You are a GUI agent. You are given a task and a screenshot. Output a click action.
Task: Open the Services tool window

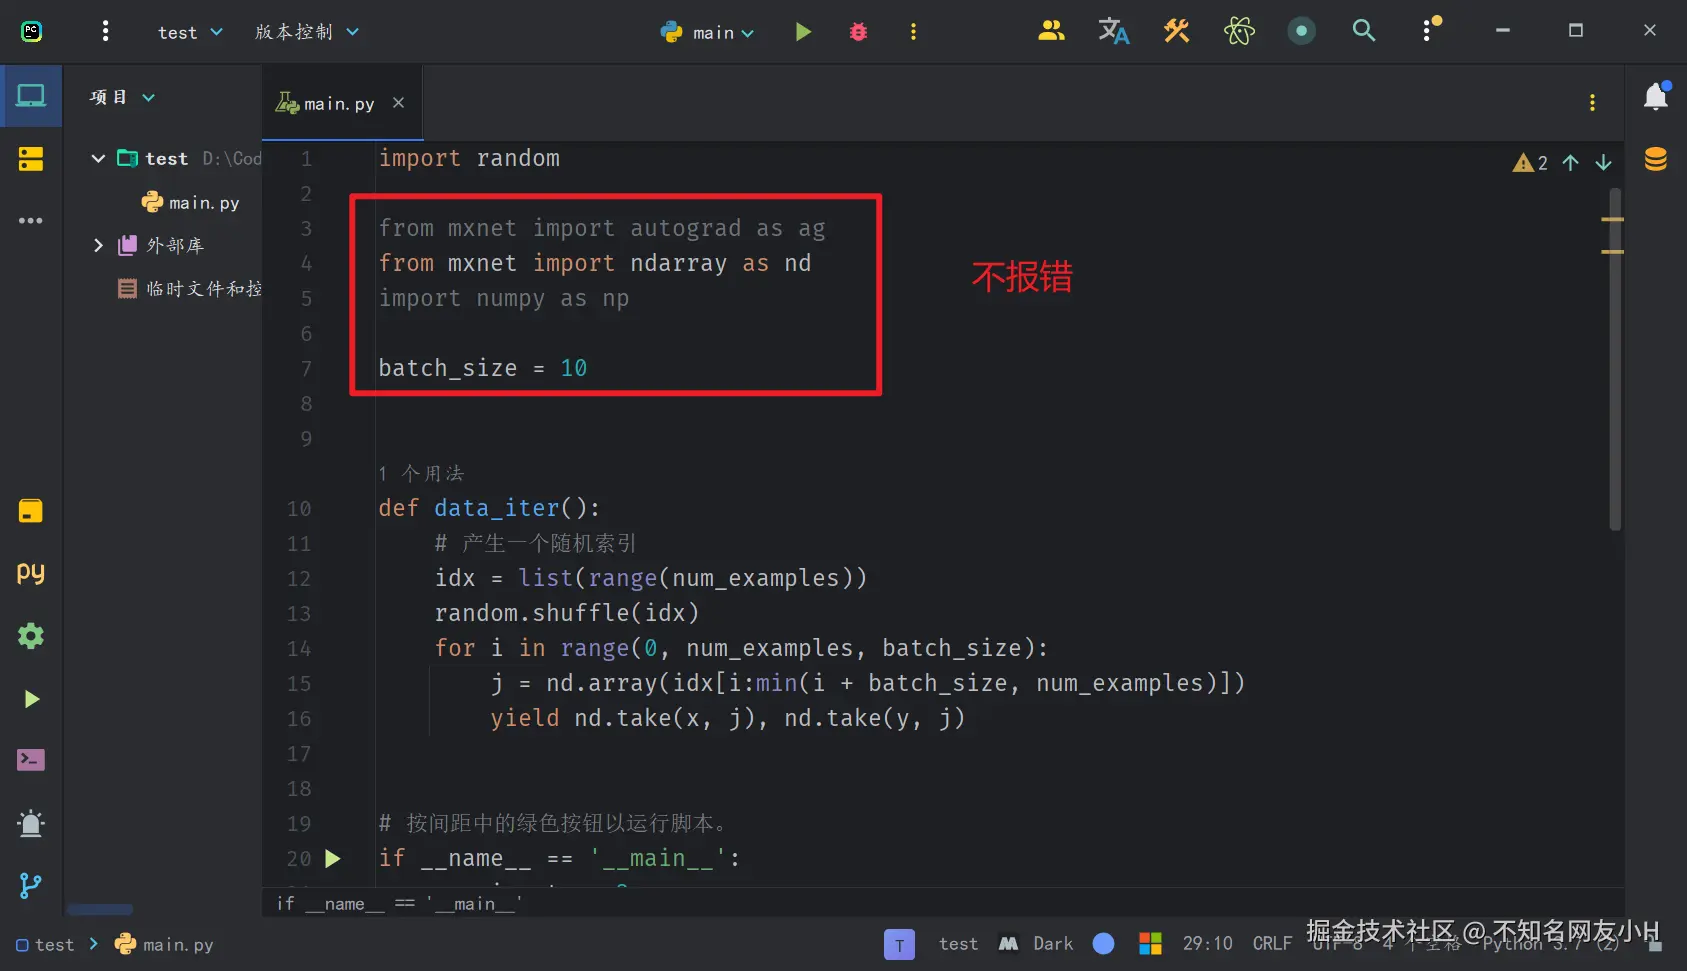click(31, 636)
